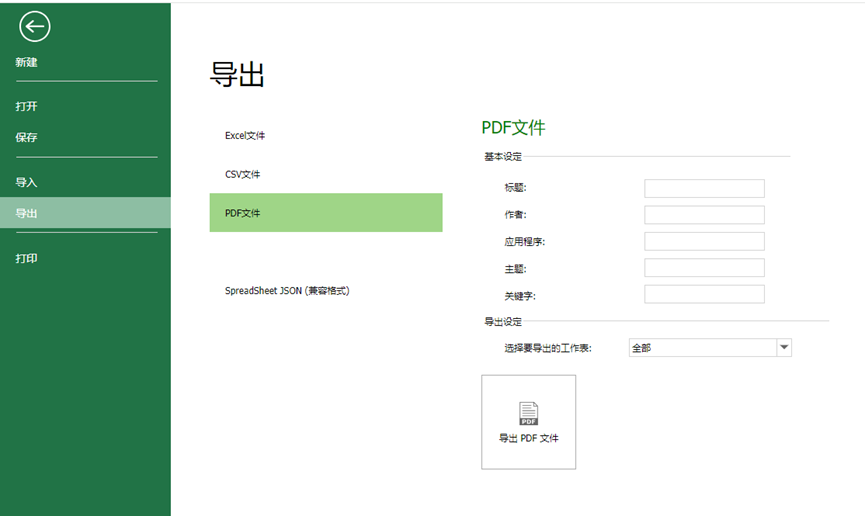Open the 打印 sidebar item
The image size is (865, 516).
pyautogui.click(x=26, y=258)
